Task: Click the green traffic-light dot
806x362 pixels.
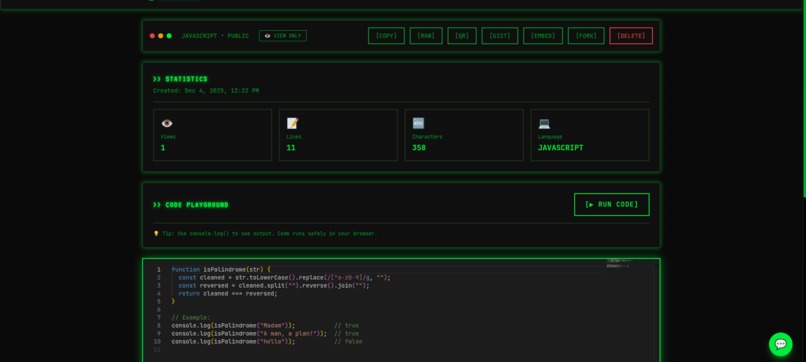Action: (x=169, y=36)
